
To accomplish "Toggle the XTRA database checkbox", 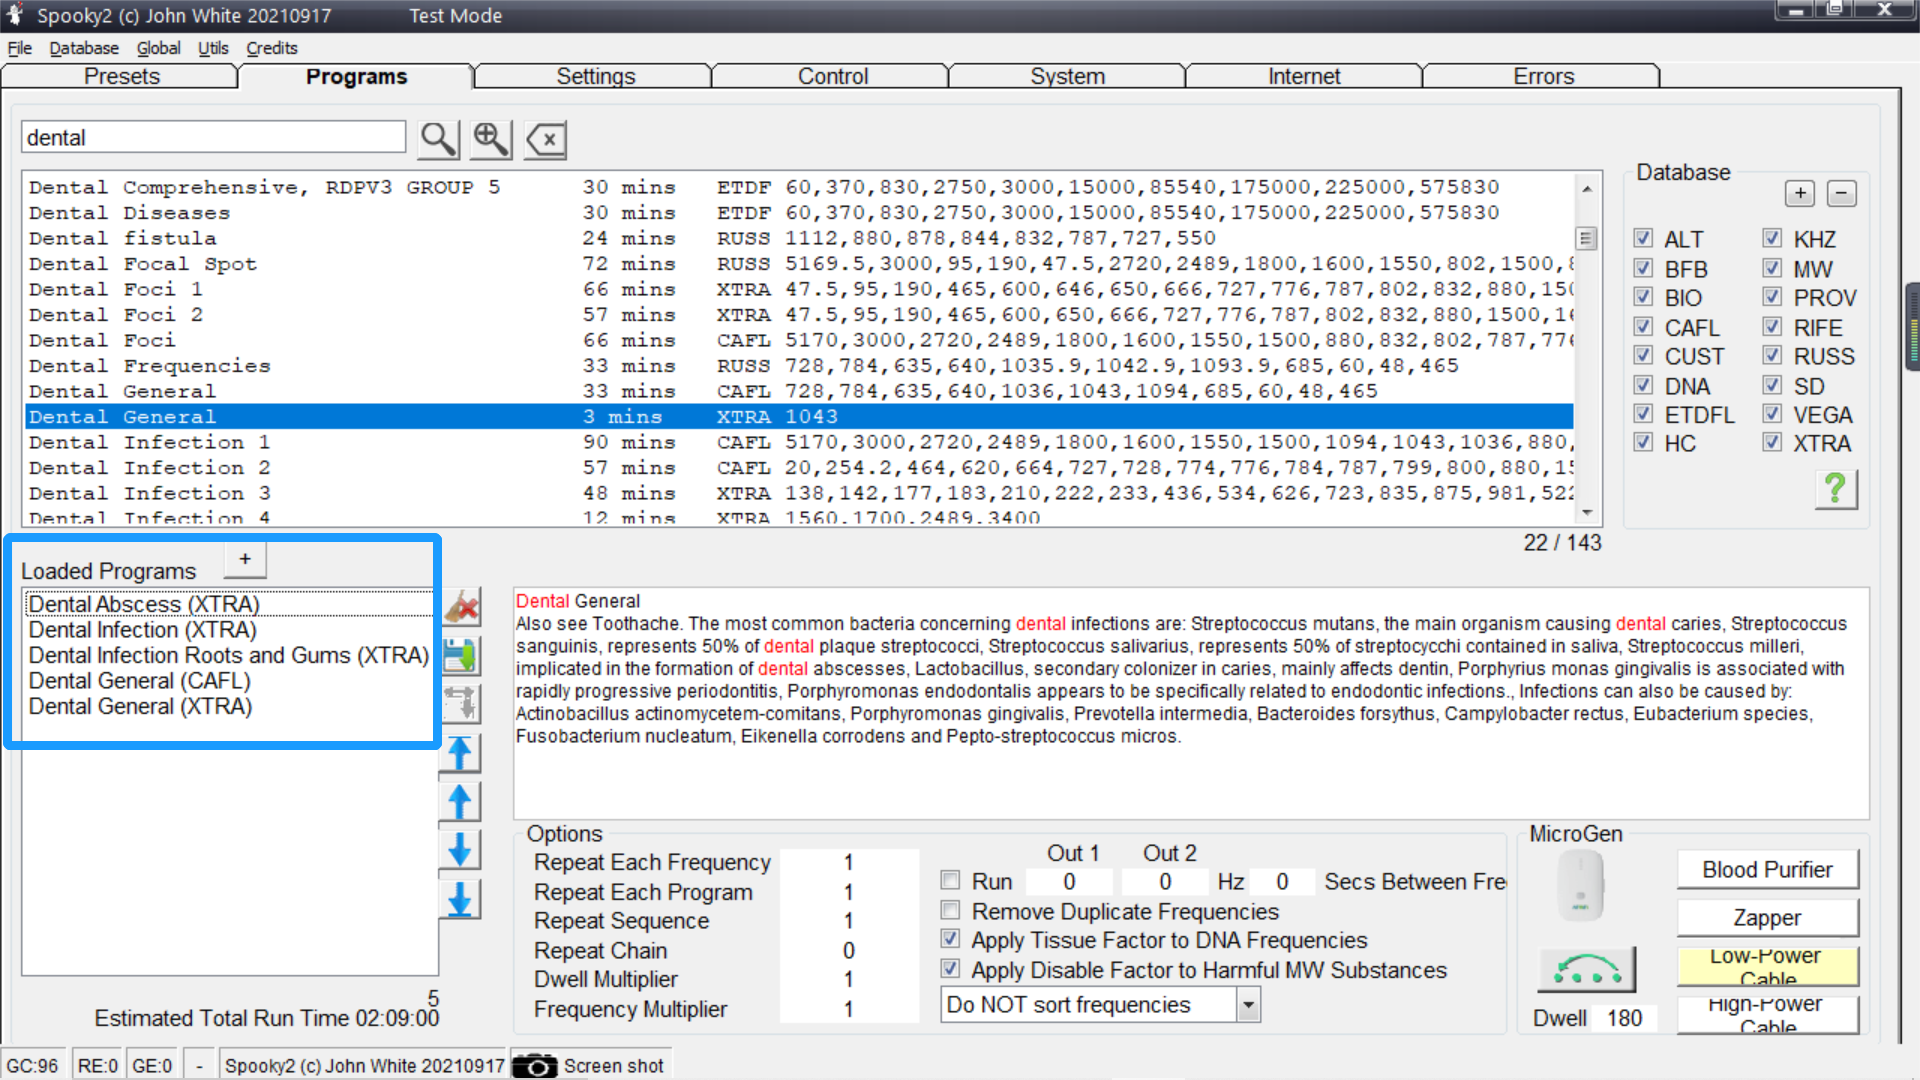I will (1772, 443).
